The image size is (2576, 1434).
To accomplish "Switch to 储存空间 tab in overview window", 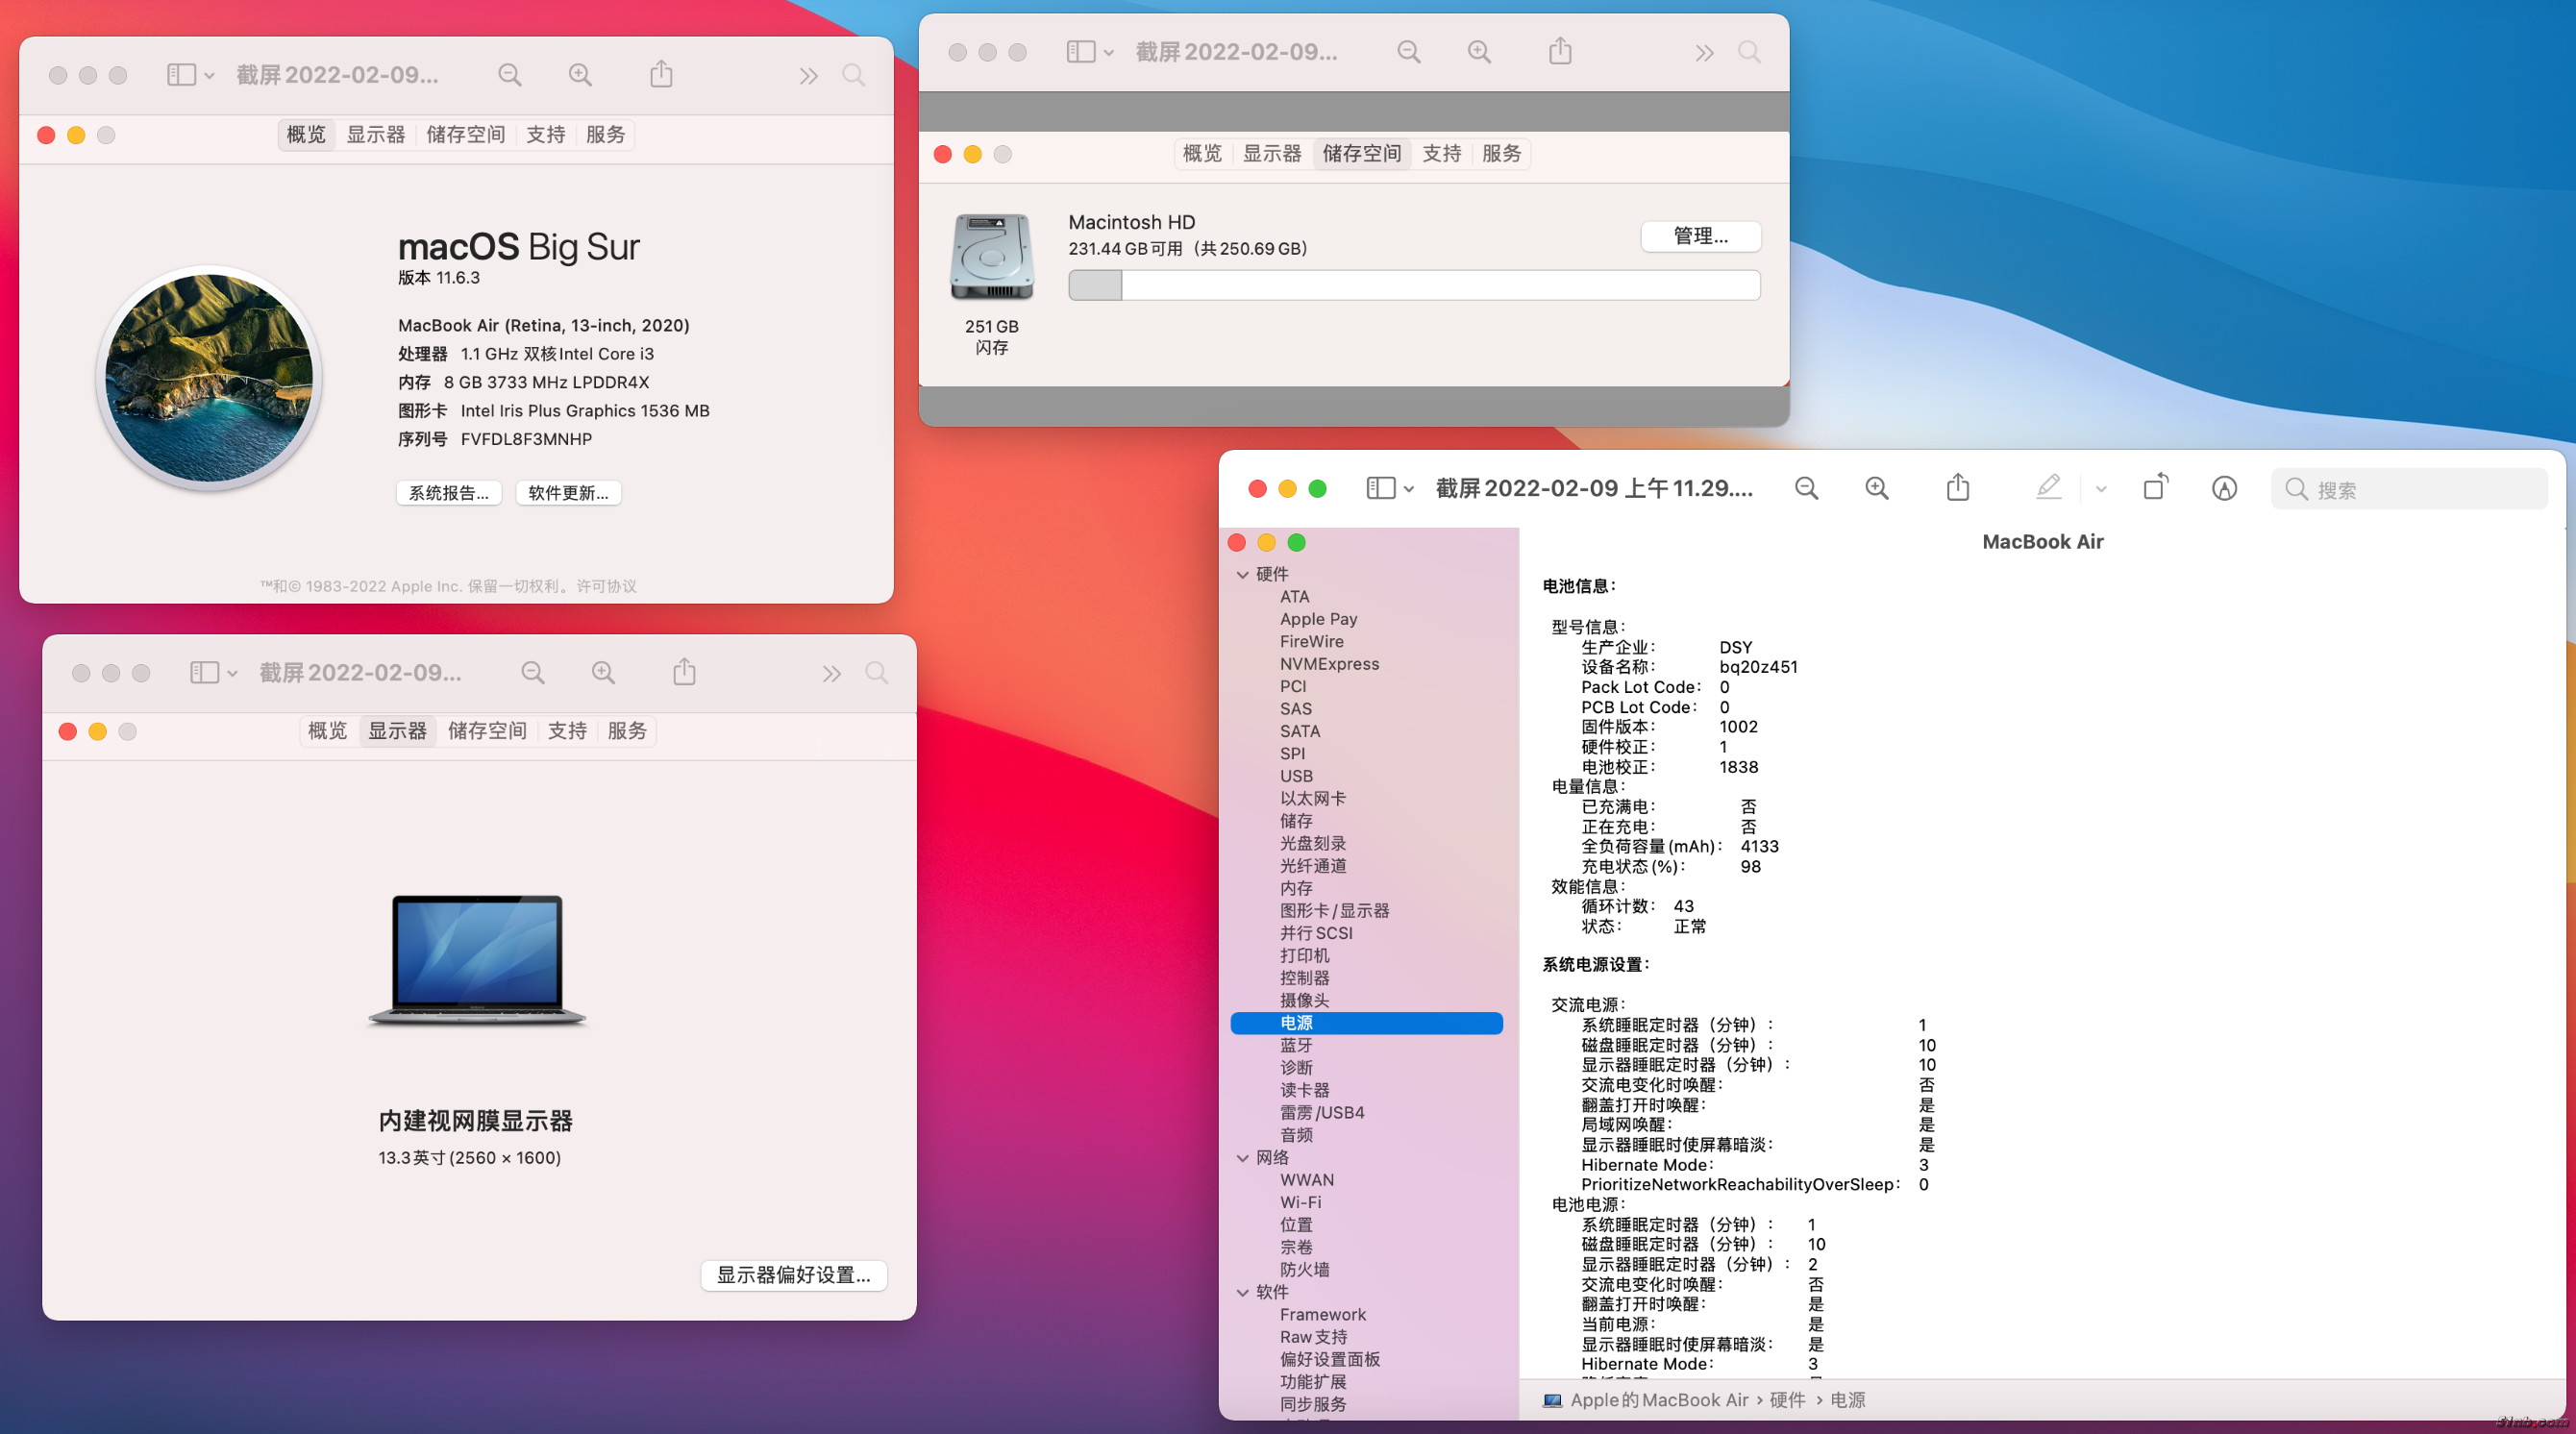I will (x=465, y=135).
